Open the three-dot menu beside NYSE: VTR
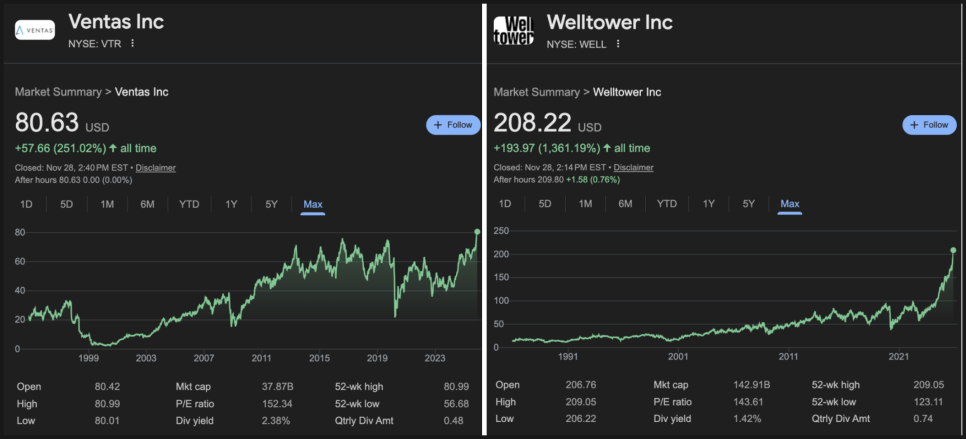 132,43
